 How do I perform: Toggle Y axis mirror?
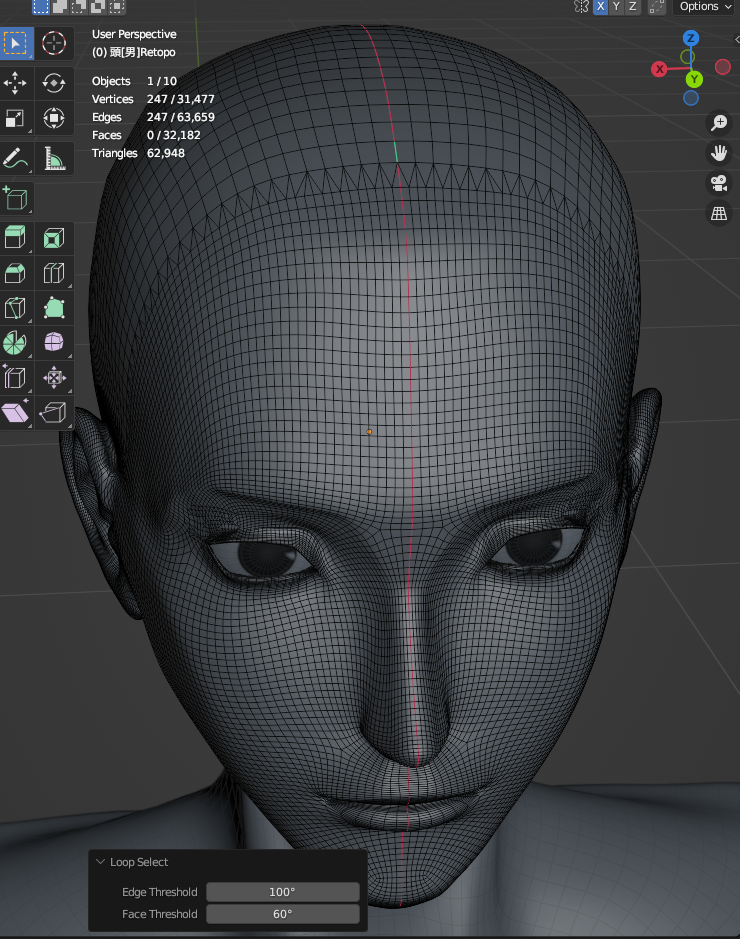(616, 7)
